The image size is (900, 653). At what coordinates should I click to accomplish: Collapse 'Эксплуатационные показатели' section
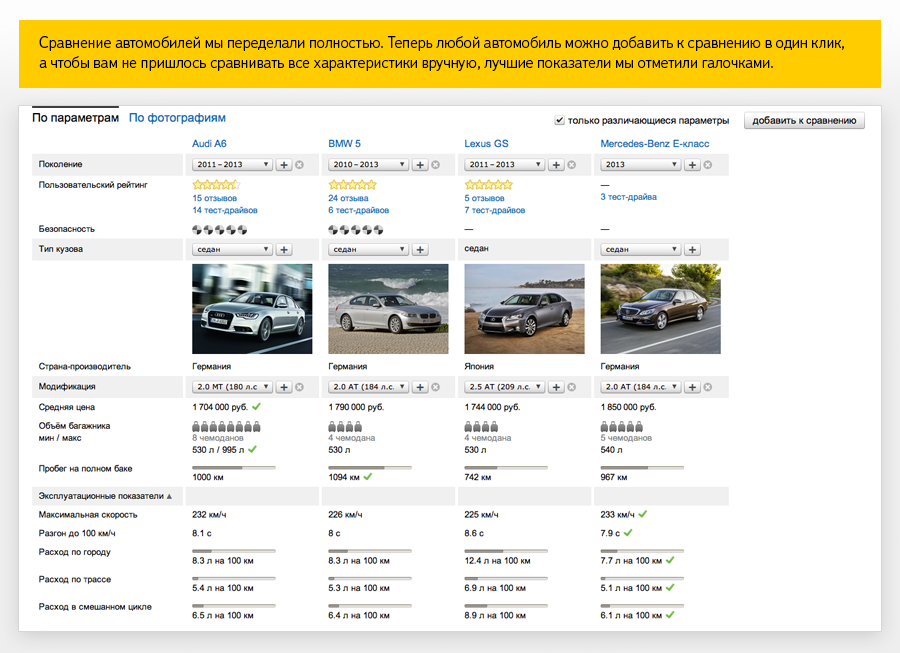(105, 496)
